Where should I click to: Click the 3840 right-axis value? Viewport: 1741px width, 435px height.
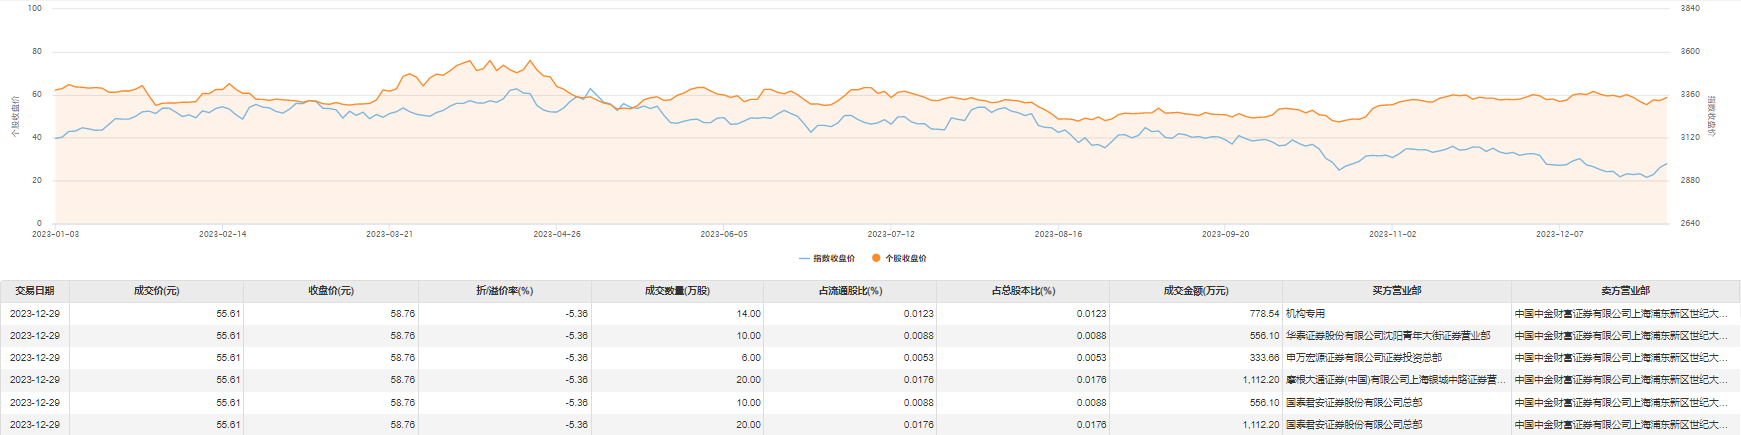tap(1690, 8)
